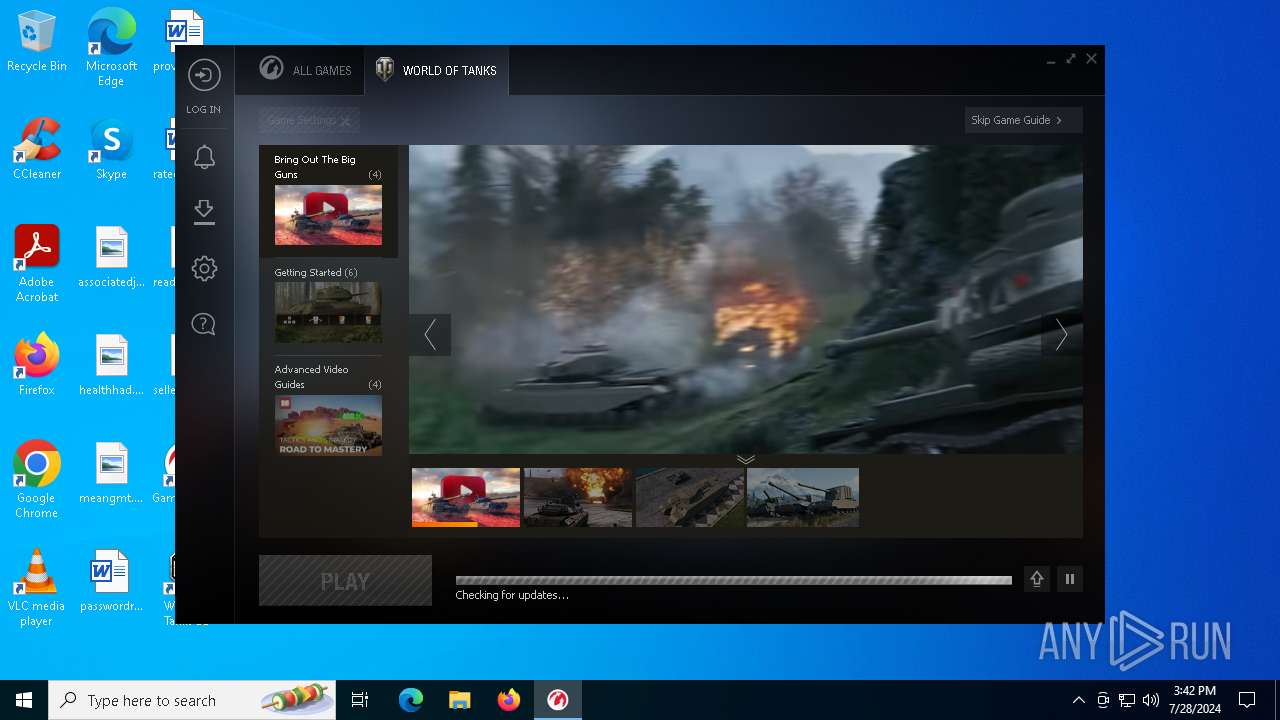The height and width of the screenshot is (720, 1280).
Task: Open the help question mark icon
Action: [x=204, y=324]
